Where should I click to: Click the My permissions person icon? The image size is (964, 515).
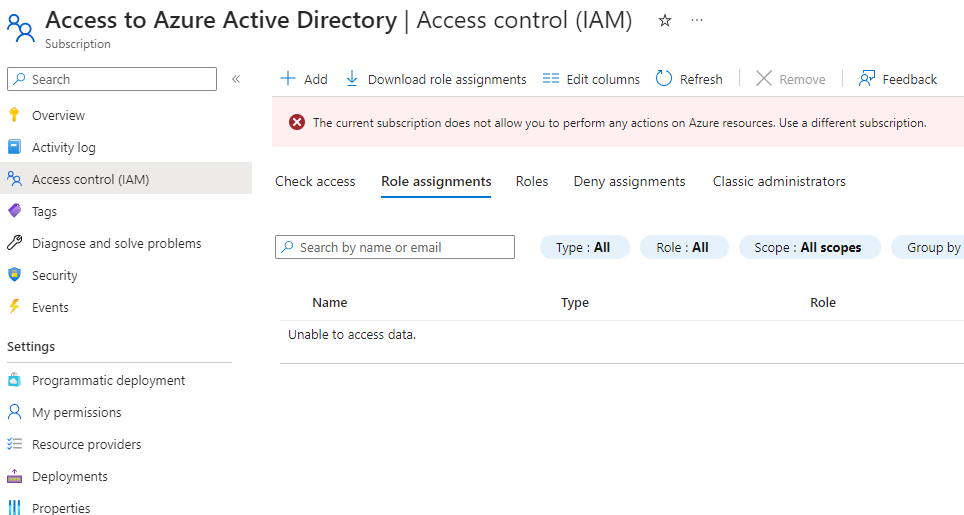pos(14,412)
